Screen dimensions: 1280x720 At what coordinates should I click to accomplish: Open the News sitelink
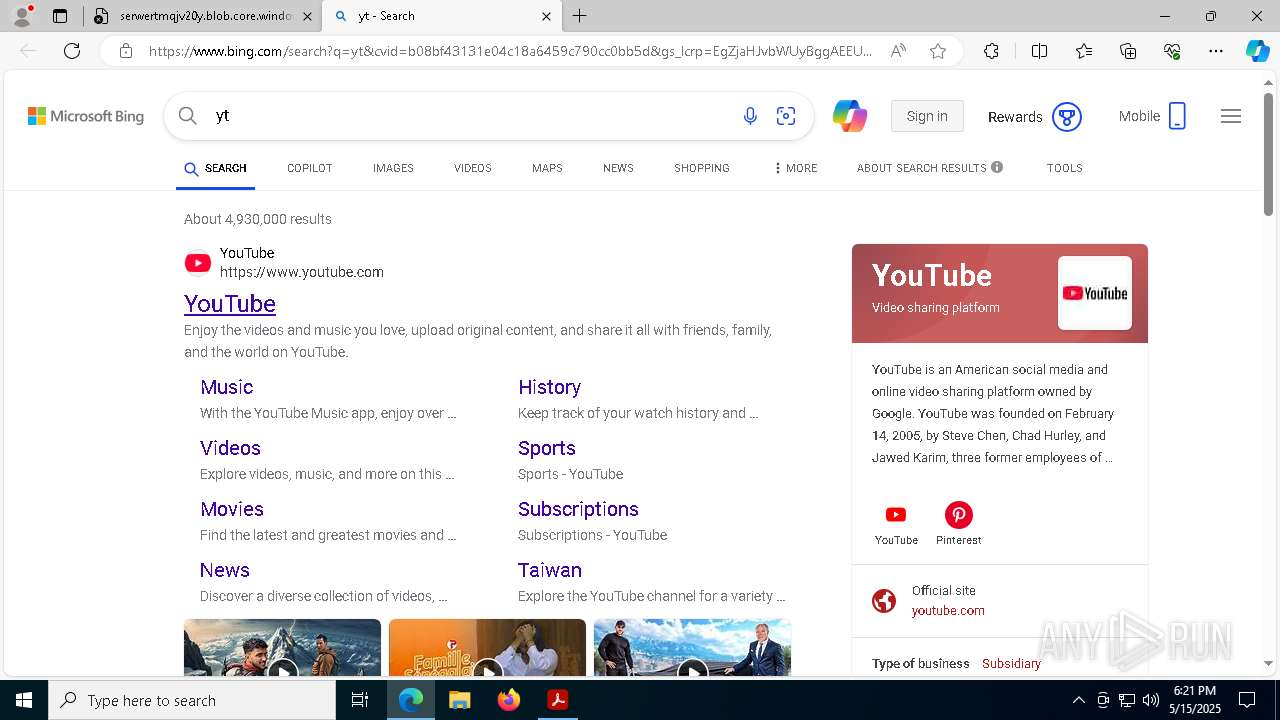tap(225, 570)
